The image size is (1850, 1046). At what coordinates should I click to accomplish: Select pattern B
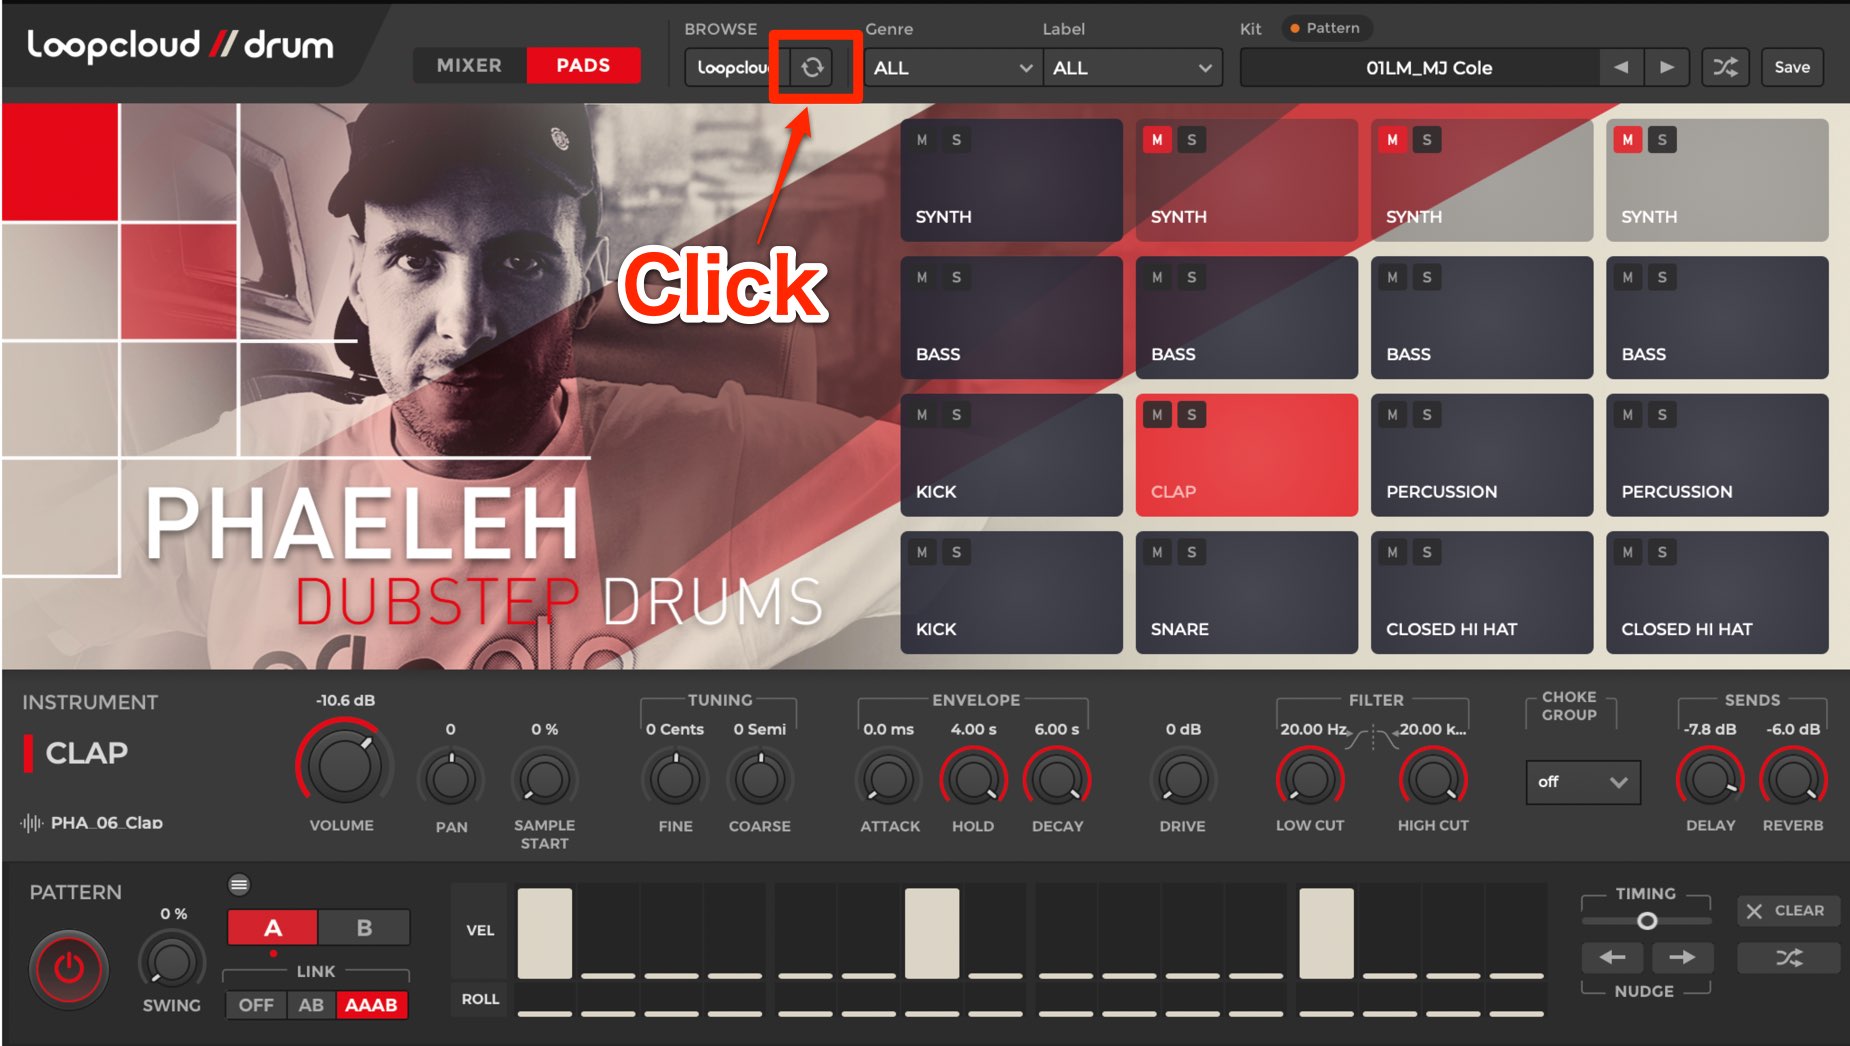tap(364, 928)
